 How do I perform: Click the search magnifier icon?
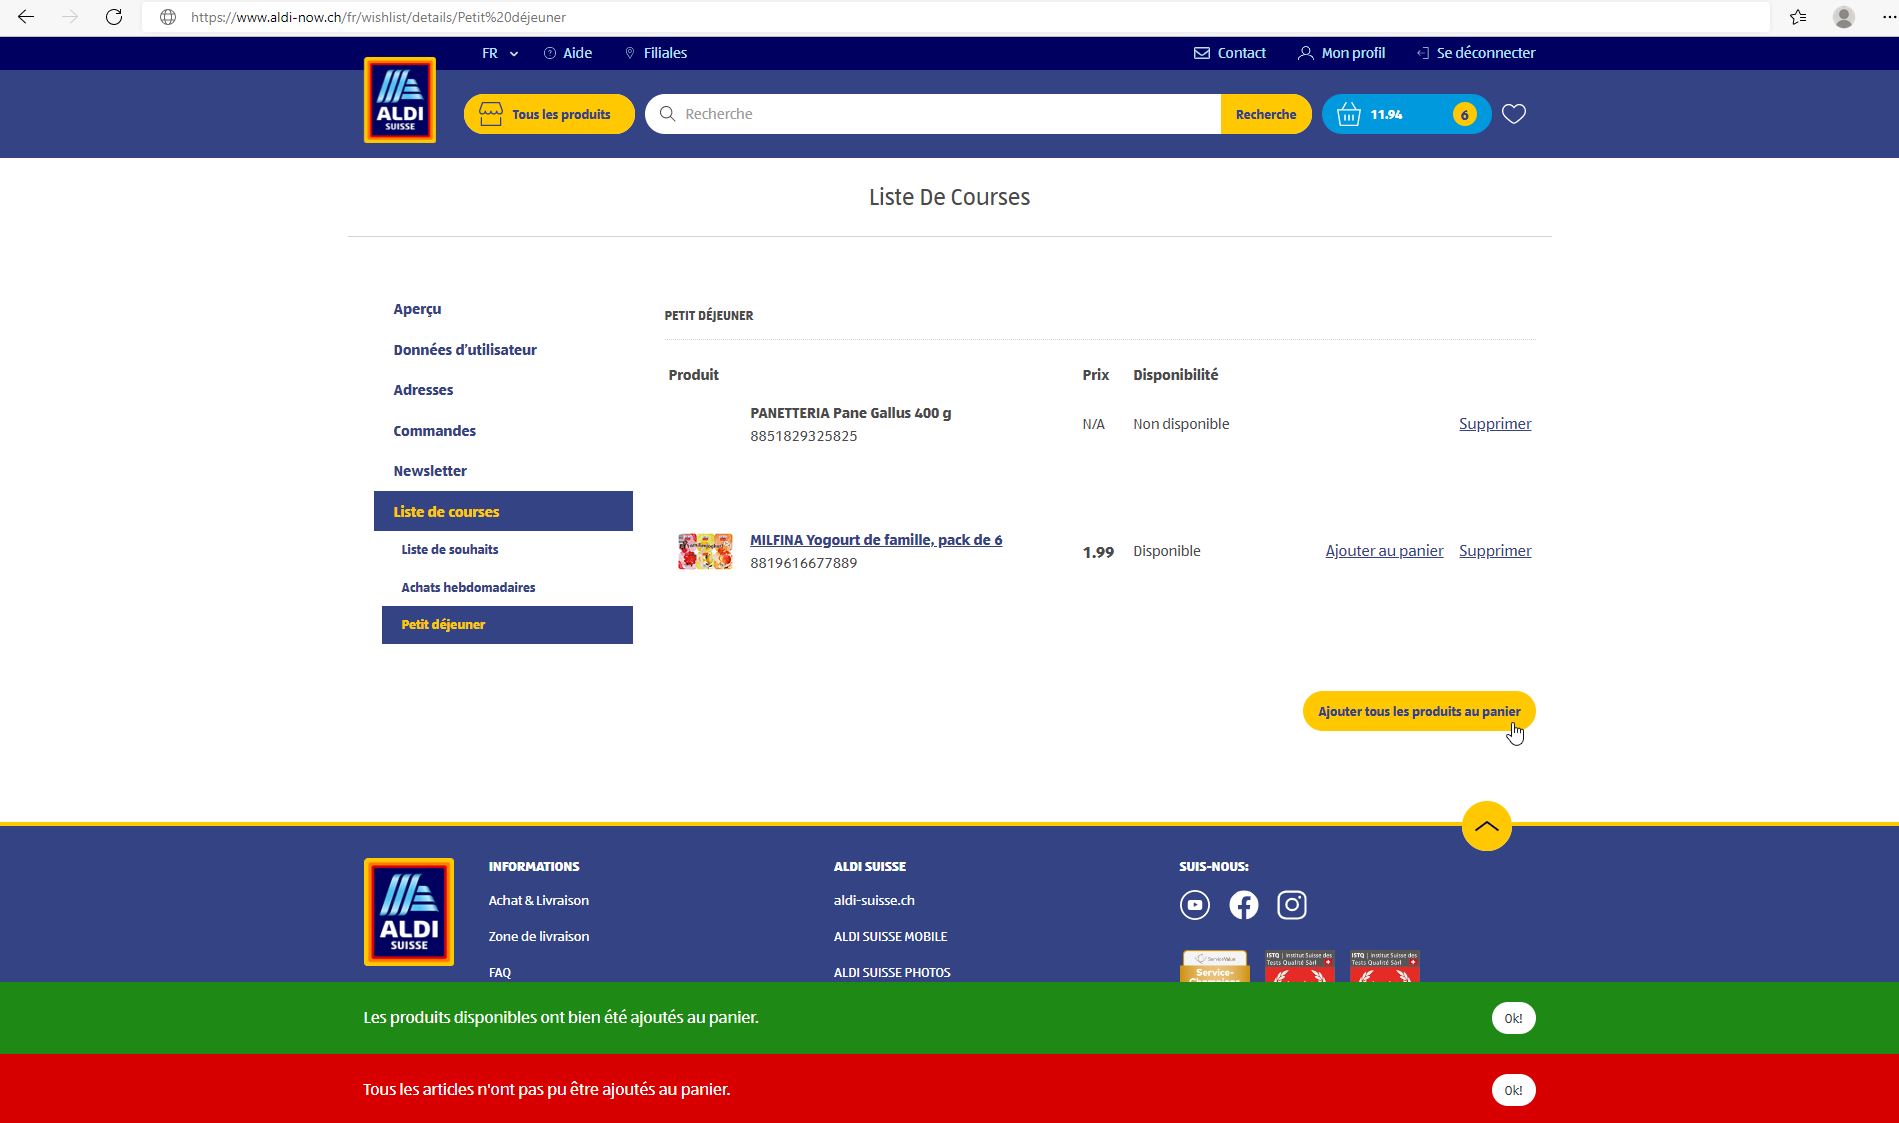[667, 114]
